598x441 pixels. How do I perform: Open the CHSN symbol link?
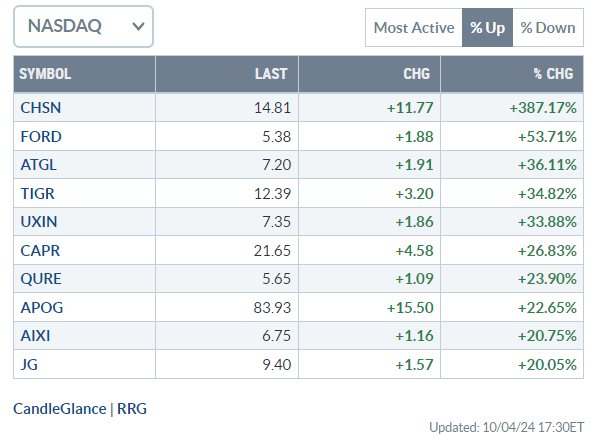click(x=41, y=108)
